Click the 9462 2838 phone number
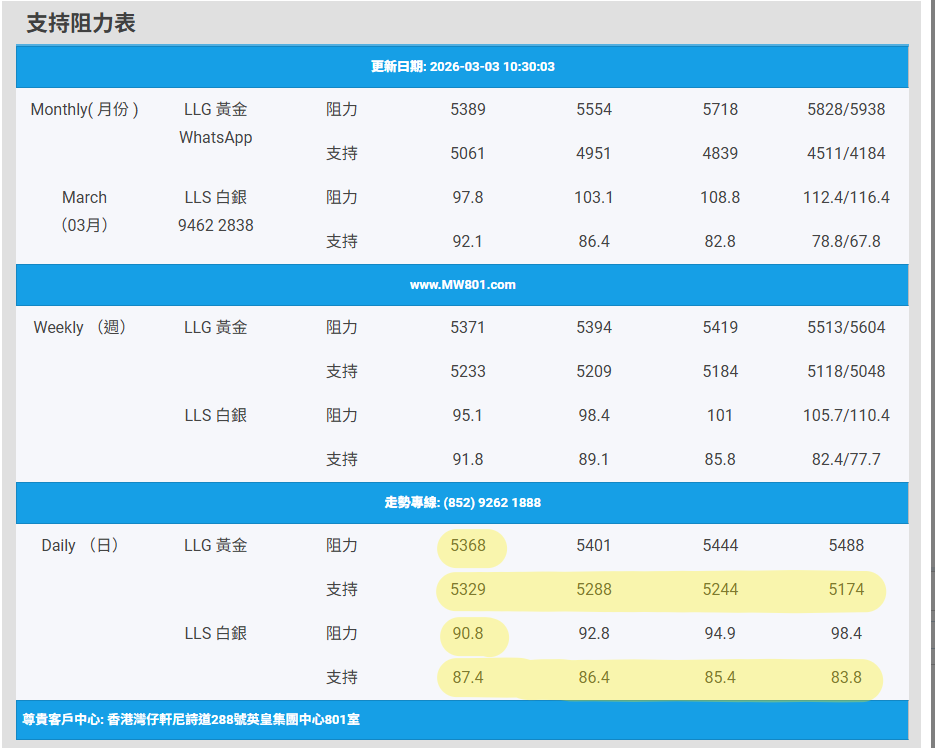935x748 pixels. 216,226
